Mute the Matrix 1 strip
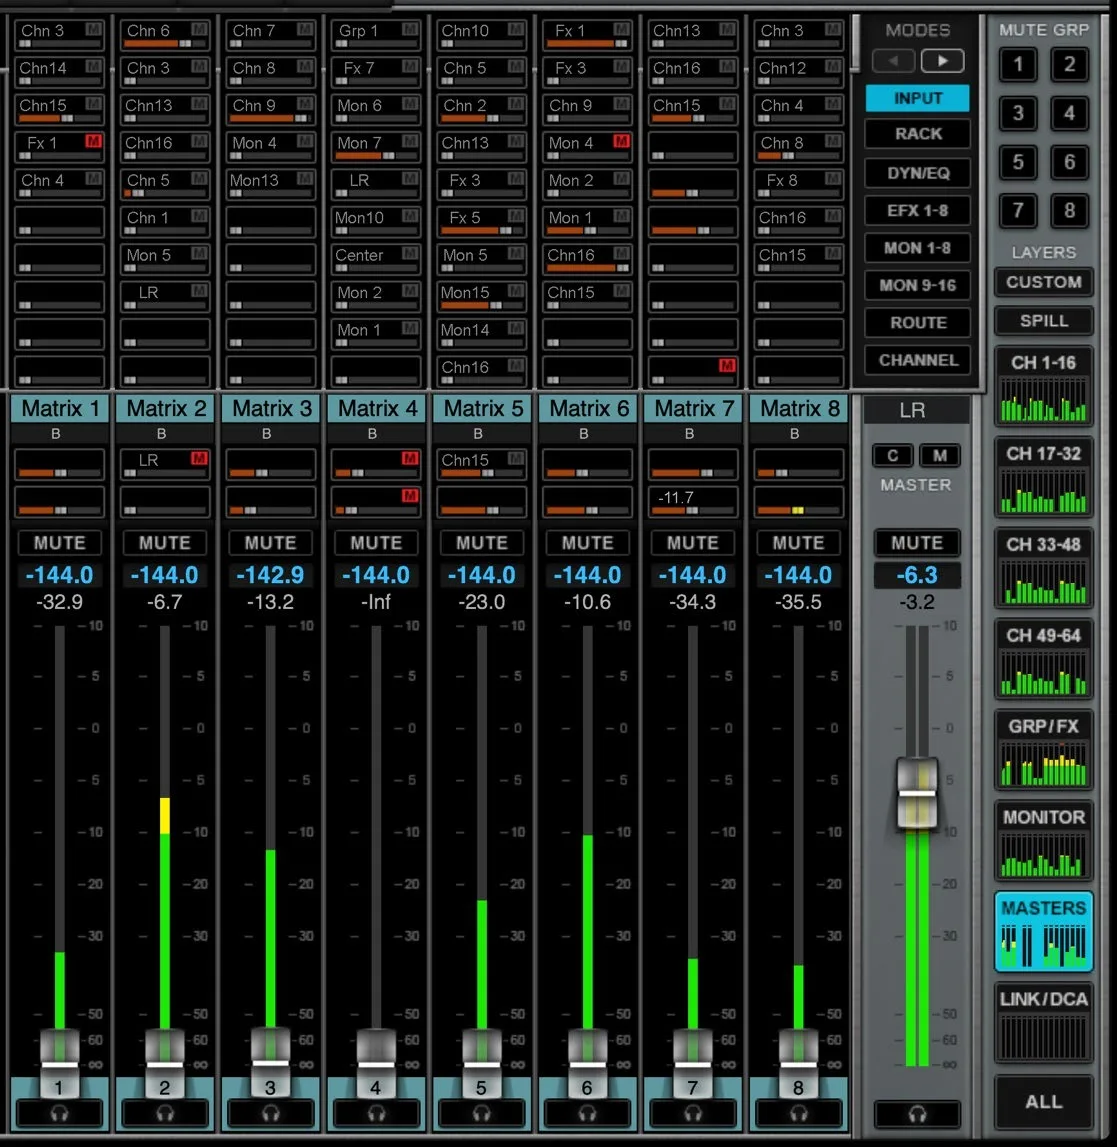 point(59,543)
